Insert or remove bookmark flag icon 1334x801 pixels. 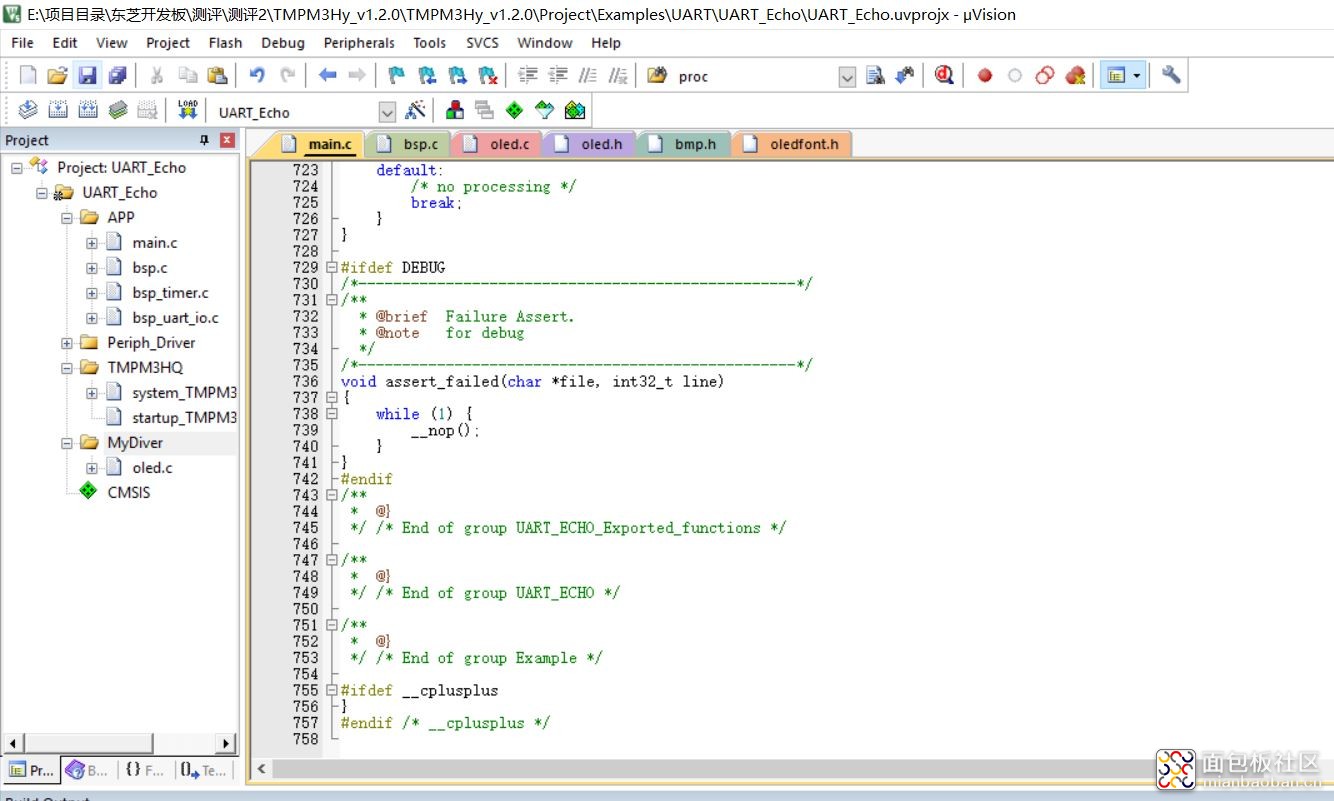pyautogui.click(x=397, y=76)
